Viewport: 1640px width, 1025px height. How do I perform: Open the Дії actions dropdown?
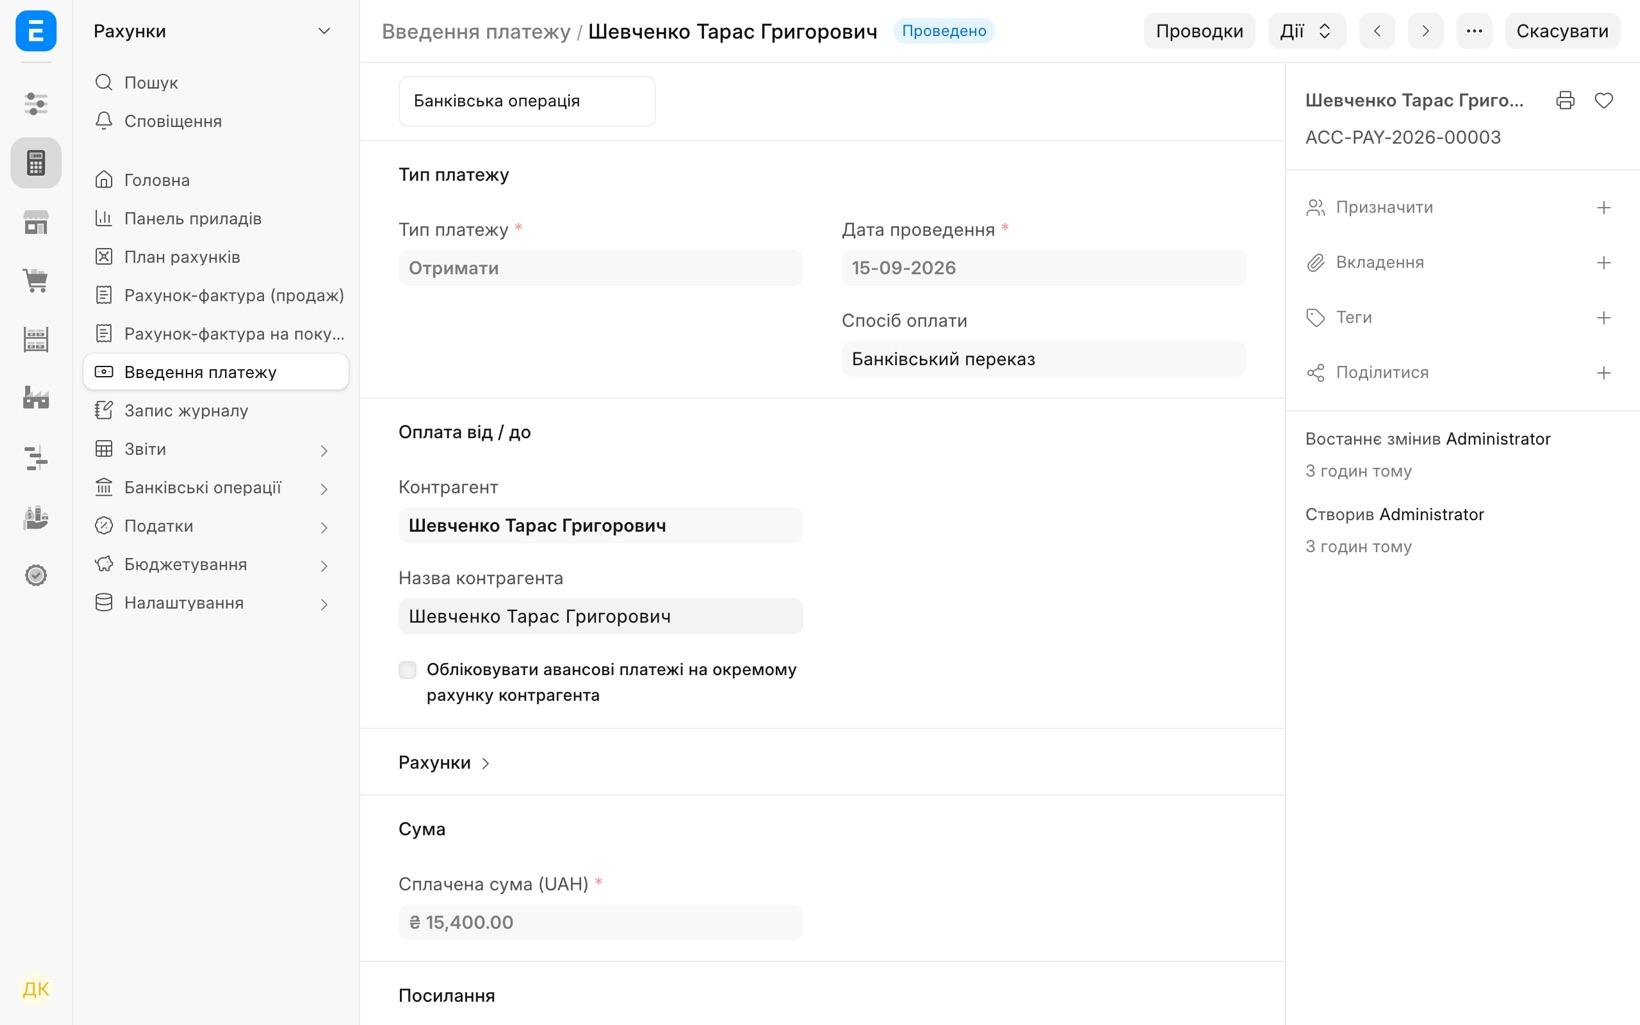coord(1306,31)
